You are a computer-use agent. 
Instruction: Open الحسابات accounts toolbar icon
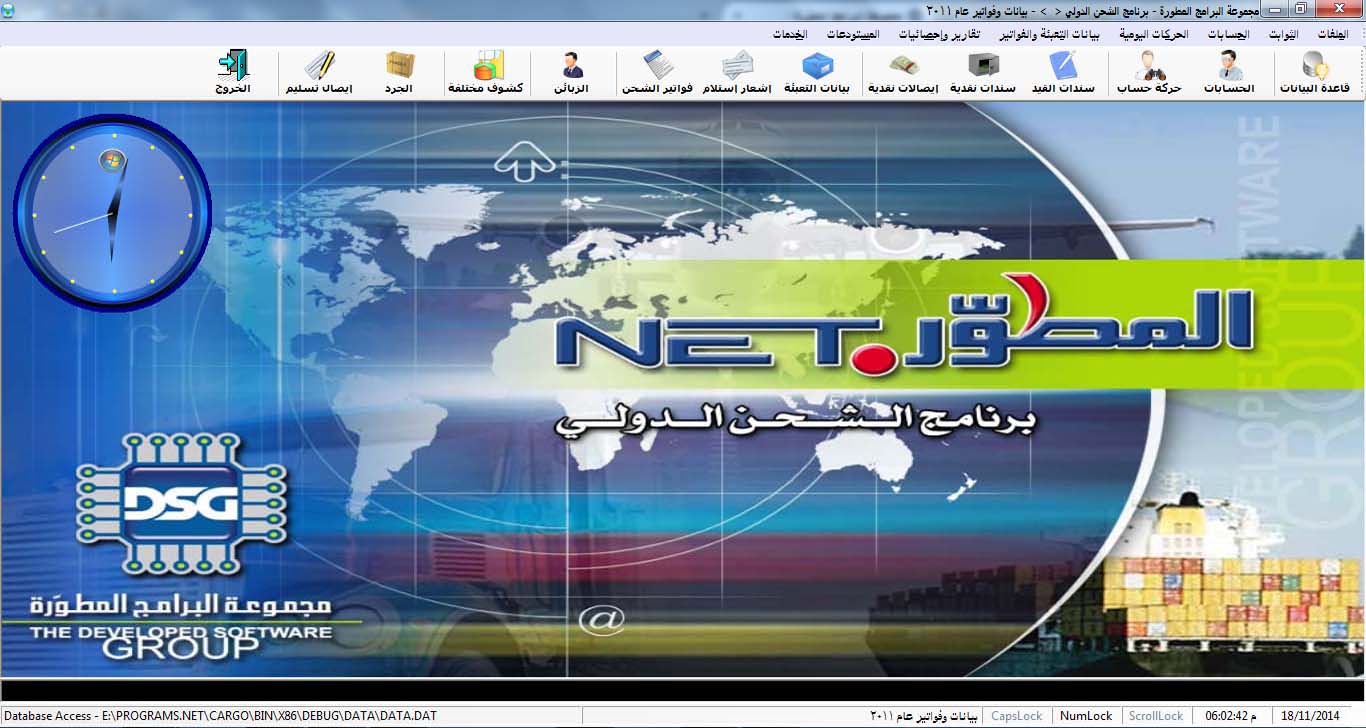(x=1230, y=73)
